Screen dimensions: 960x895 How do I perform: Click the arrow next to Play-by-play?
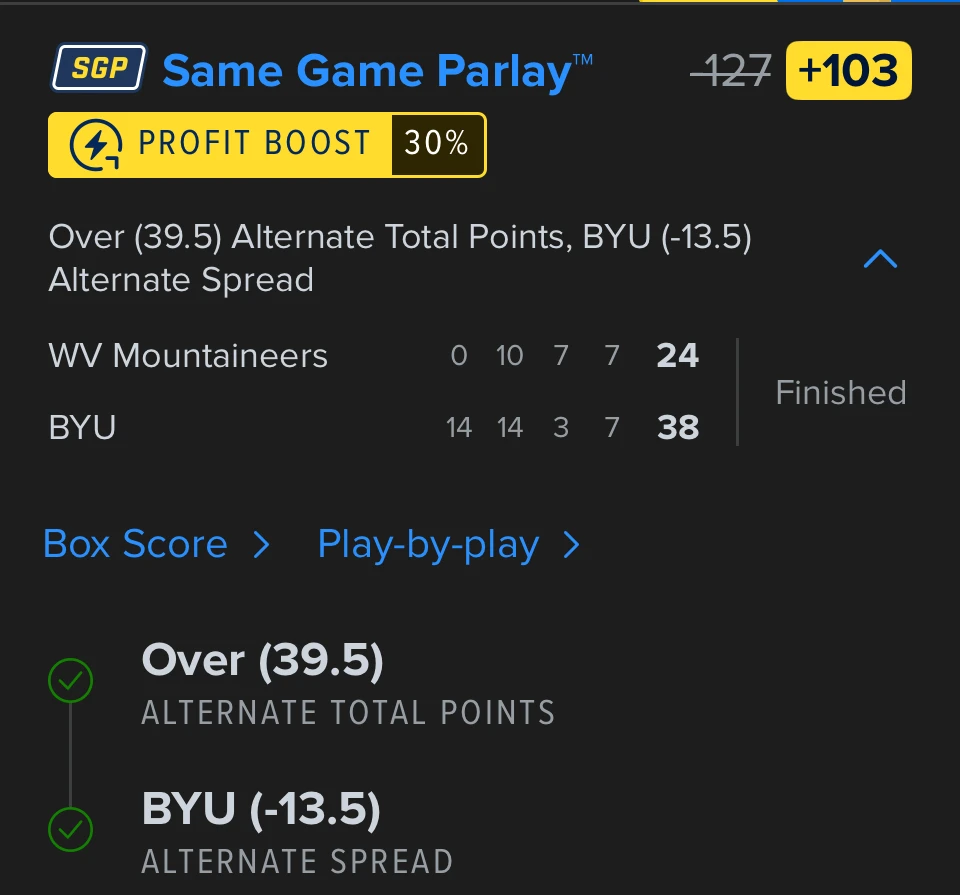571,545
